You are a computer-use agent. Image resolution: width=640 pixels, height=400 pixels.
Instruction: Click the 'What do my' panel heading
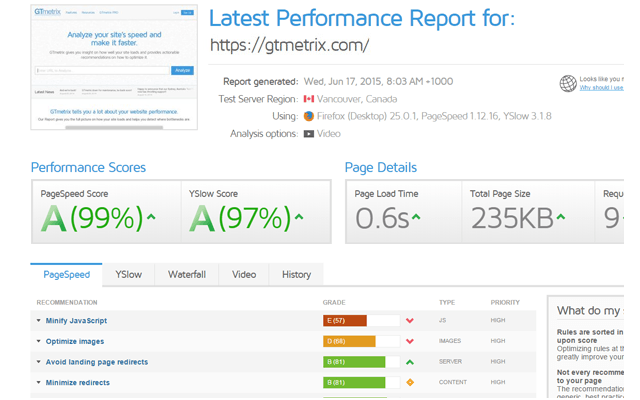point(589,311)
